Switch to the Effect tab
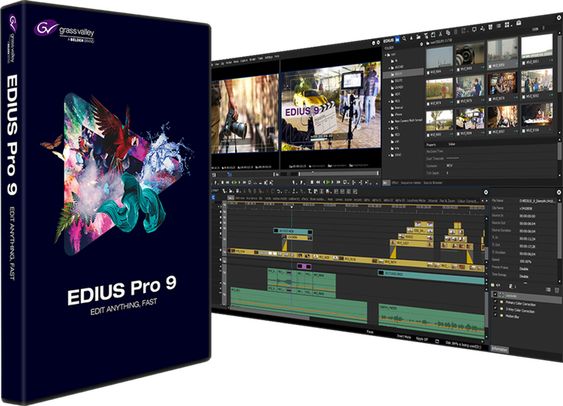Screen dimensions: 563x406 (395, 183)
